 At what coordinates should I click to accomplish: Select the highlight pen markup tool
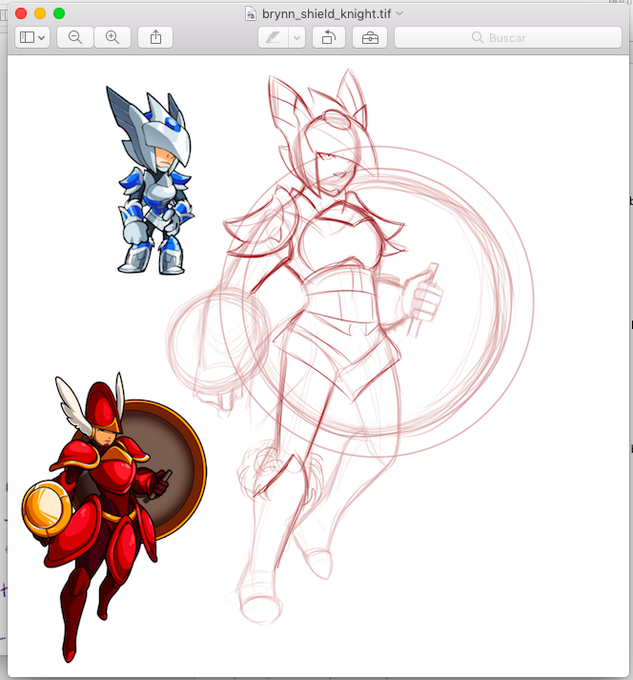pos(273,38)
